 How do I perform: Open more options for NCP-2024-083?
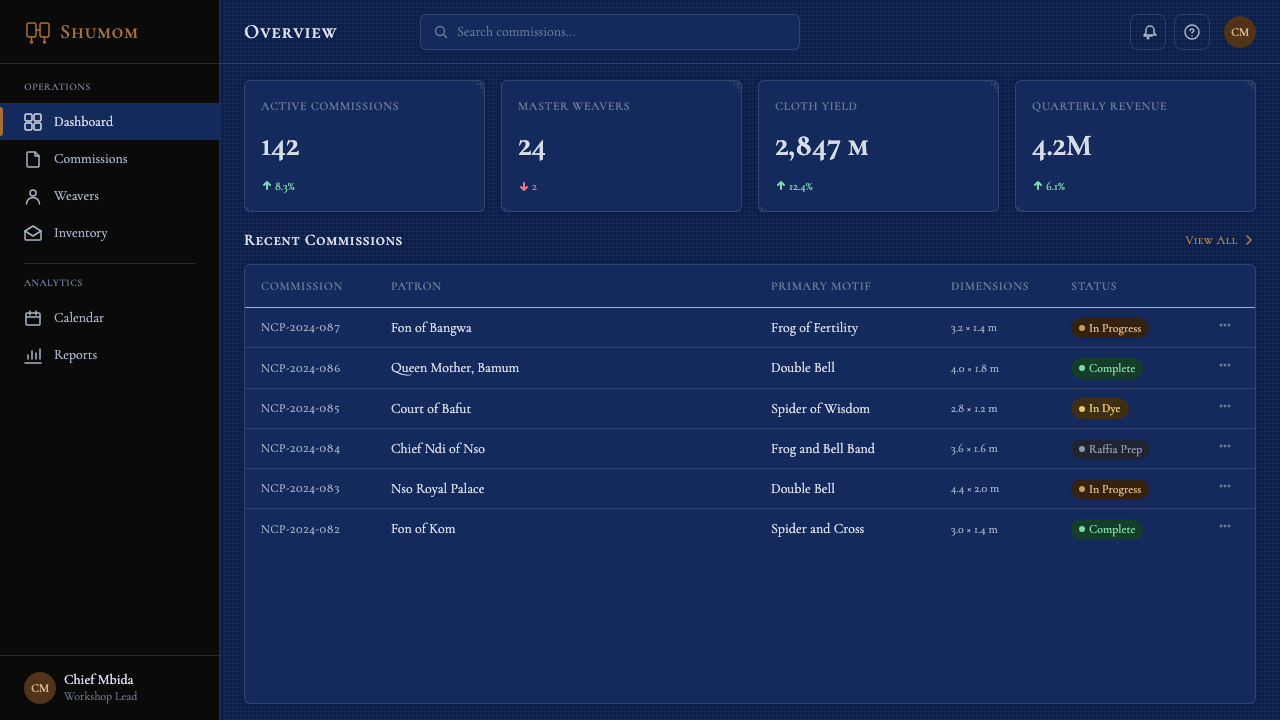(x=1225, y=486)
